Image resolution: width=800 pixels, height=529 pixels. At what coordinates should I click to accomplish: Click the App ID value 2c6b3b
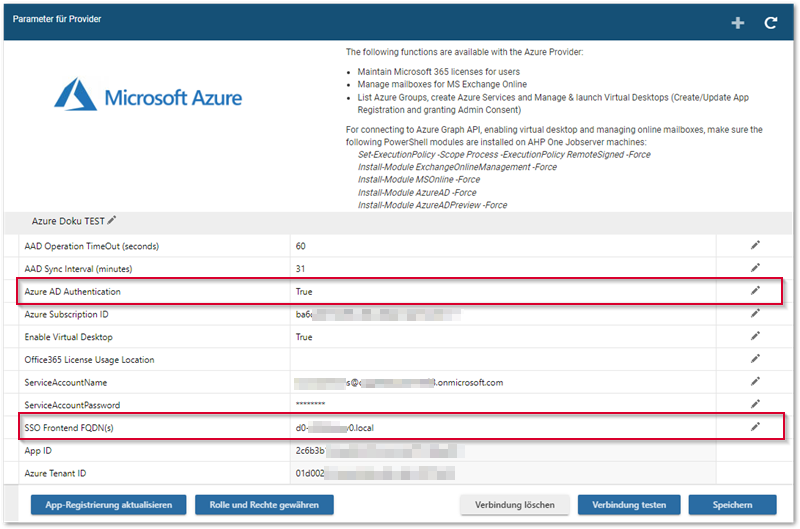[x=379, y=451]
